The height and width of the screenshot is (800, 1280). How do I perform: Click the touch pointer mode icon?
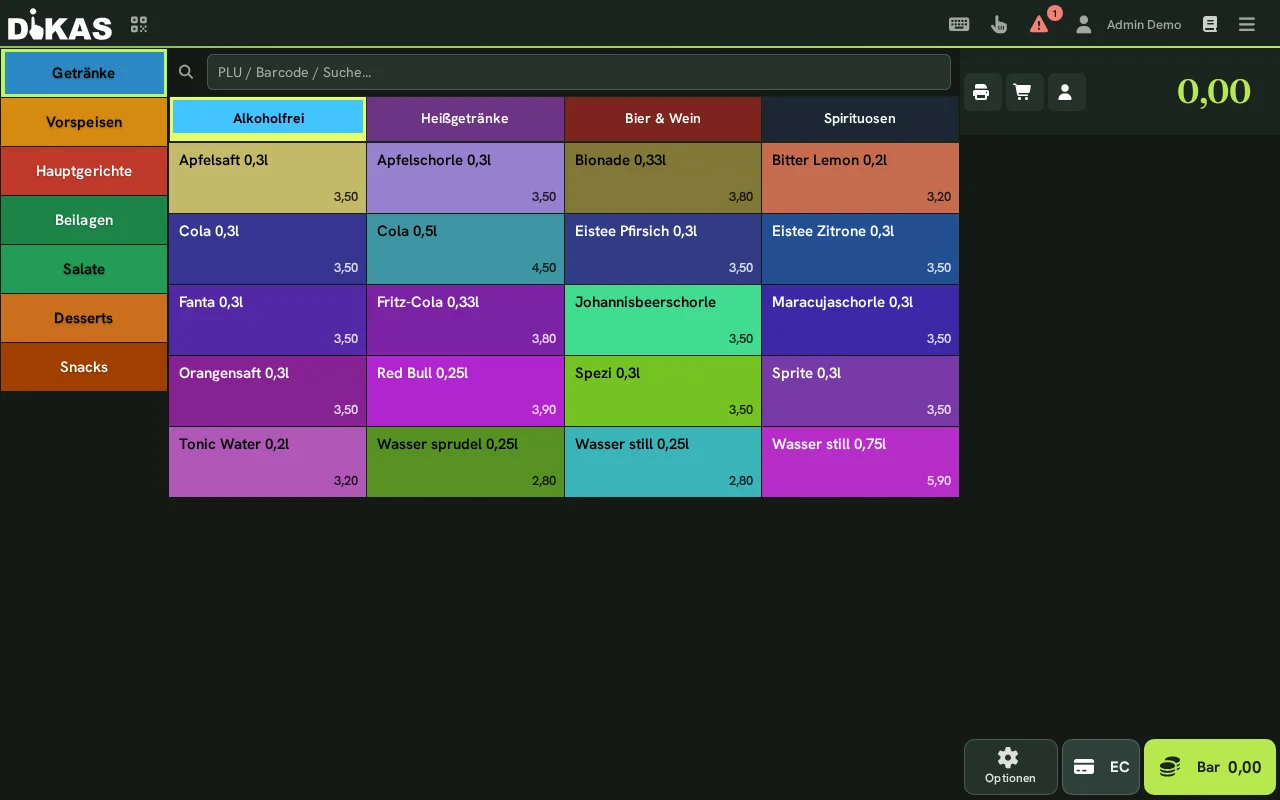(x=999, y=25)
